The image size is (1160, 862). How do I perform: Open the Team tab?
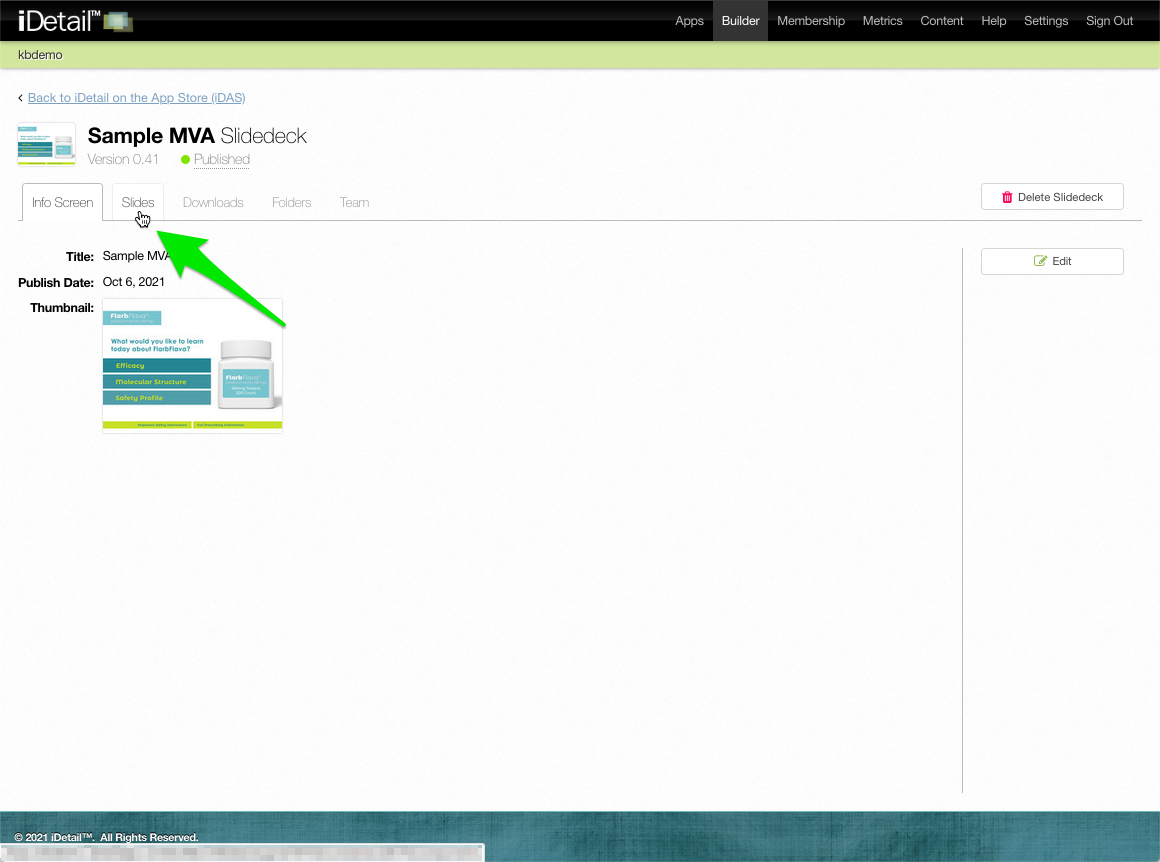(x=354, y=202)
